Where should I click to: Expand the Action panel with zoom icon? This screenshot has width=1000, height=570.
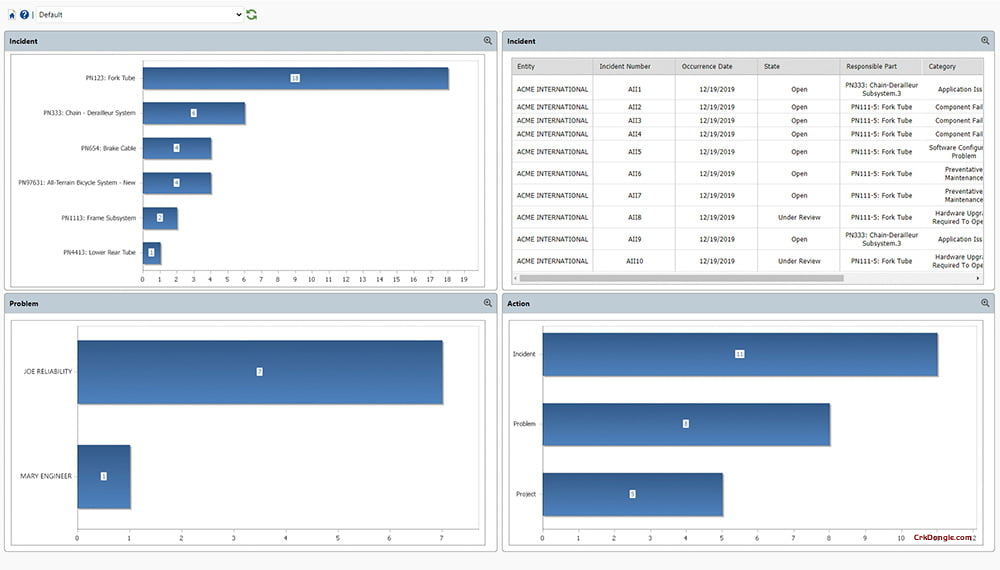[985, 303]
